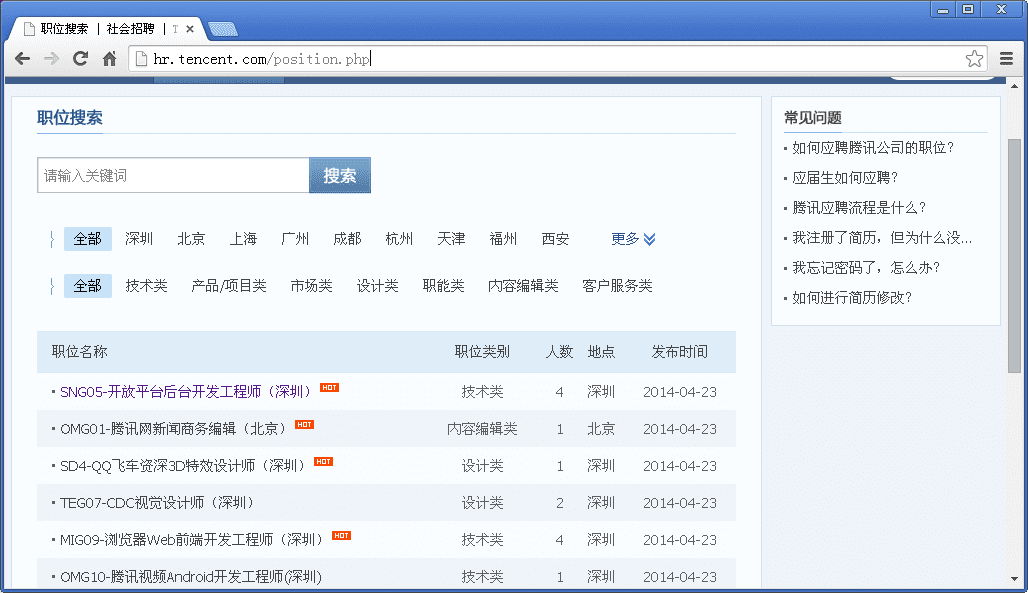Click the page scrollbar thumb
This screenshot has height=593, width=1028.
(x=1014, y=256)
